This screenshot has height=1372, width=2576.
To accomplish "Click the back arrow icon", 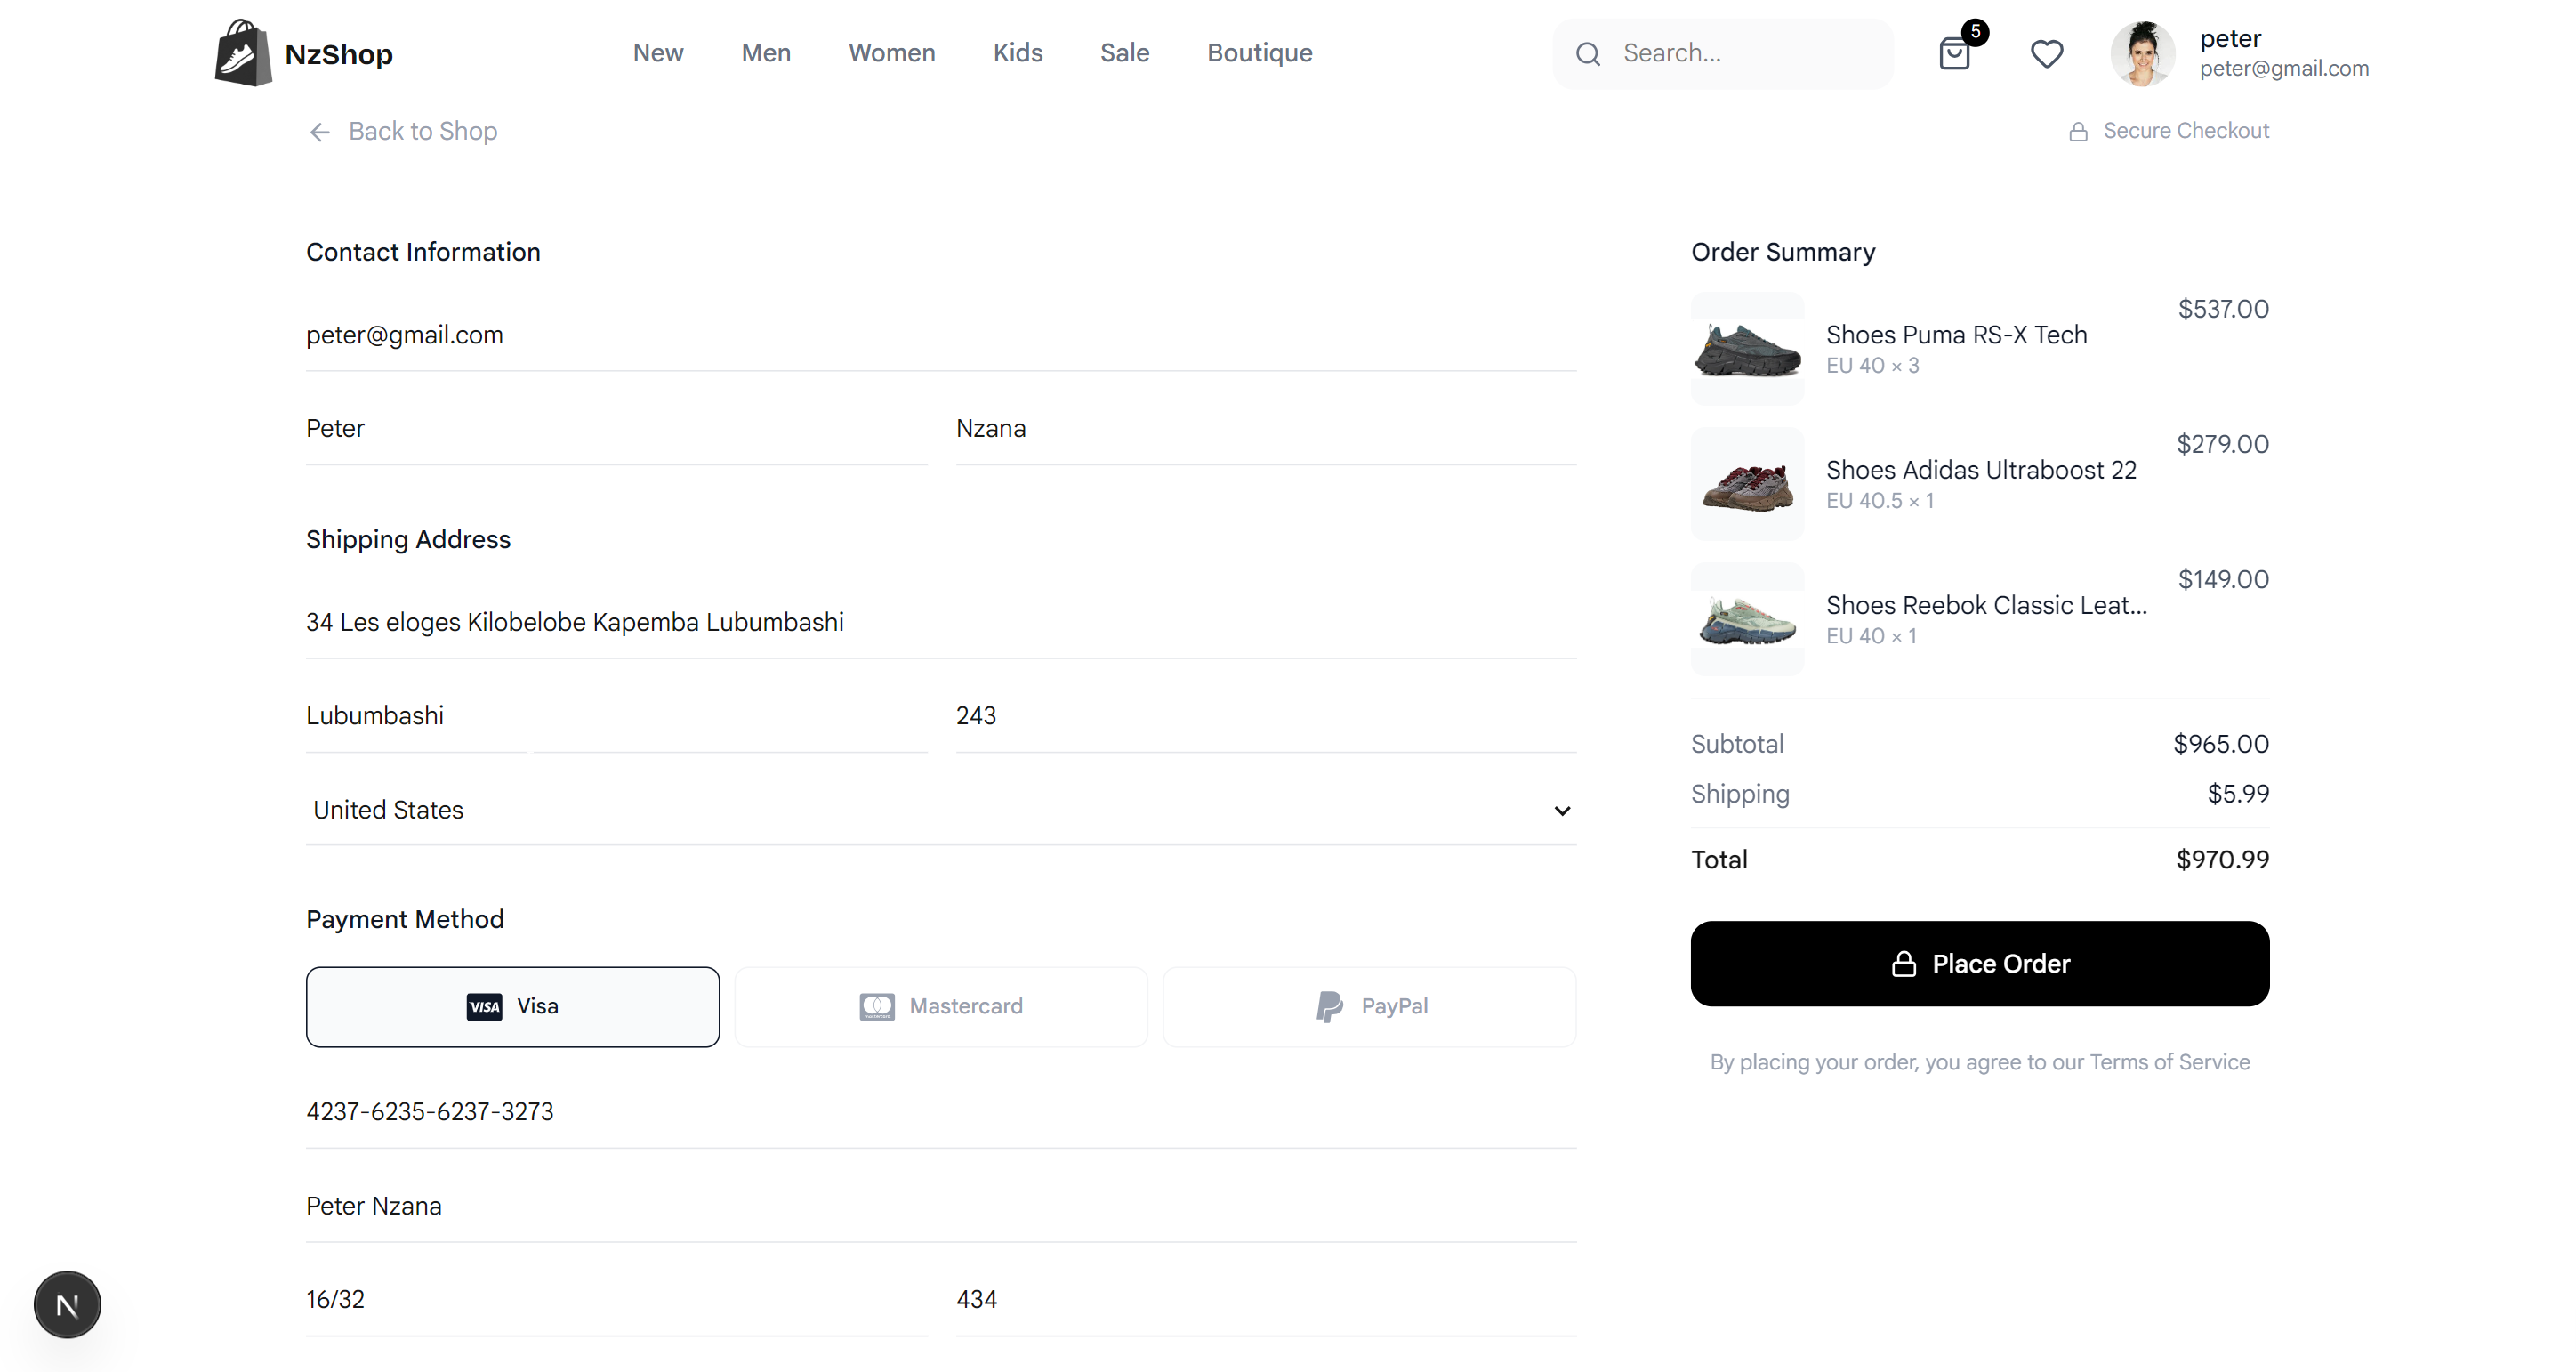I will click(x=319, y=132).
